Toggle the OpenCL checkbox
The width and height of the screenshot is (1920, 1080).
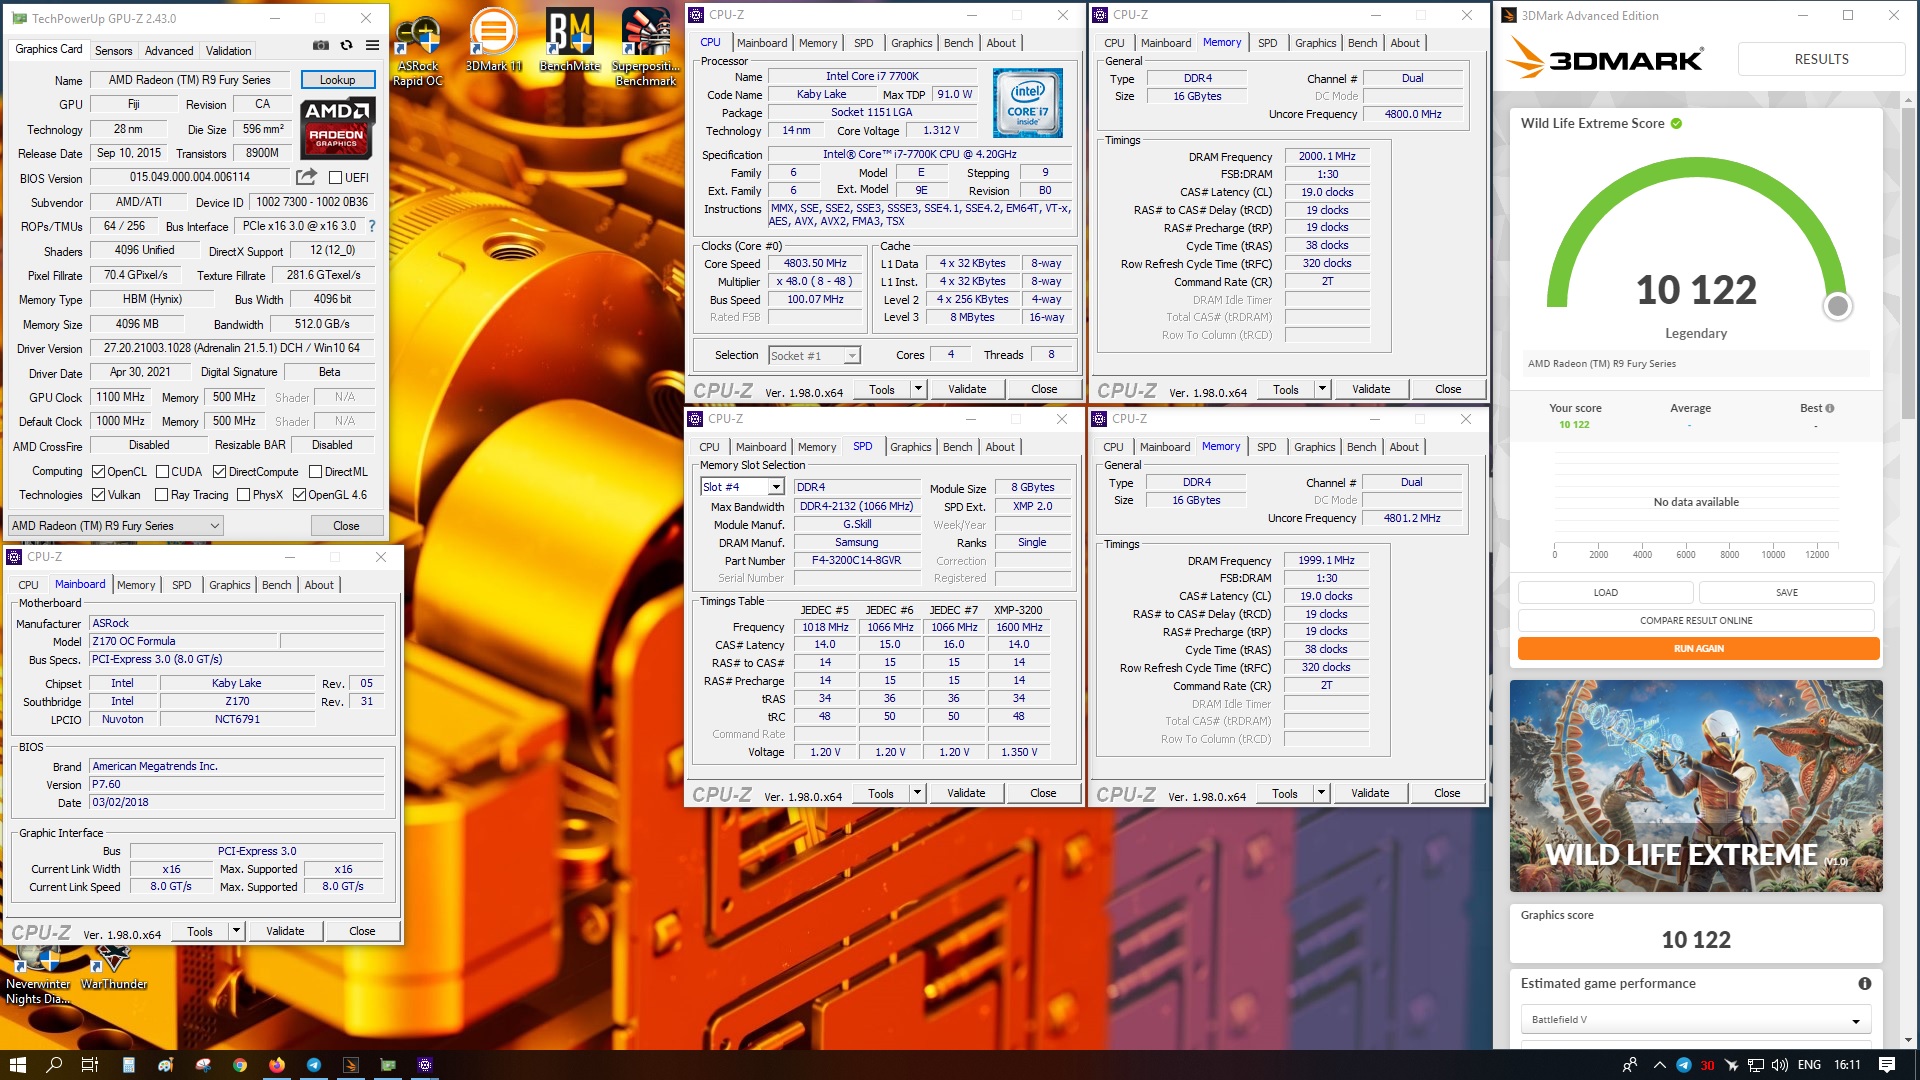pos(98,472)
